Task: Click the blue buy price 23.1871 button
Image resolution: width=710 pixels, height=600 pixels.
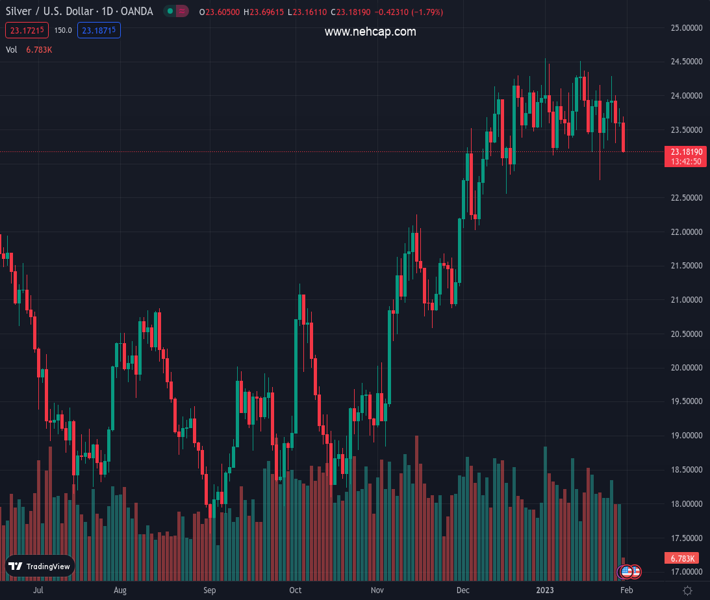Action: pyautogui.click(x=100, y=30)
